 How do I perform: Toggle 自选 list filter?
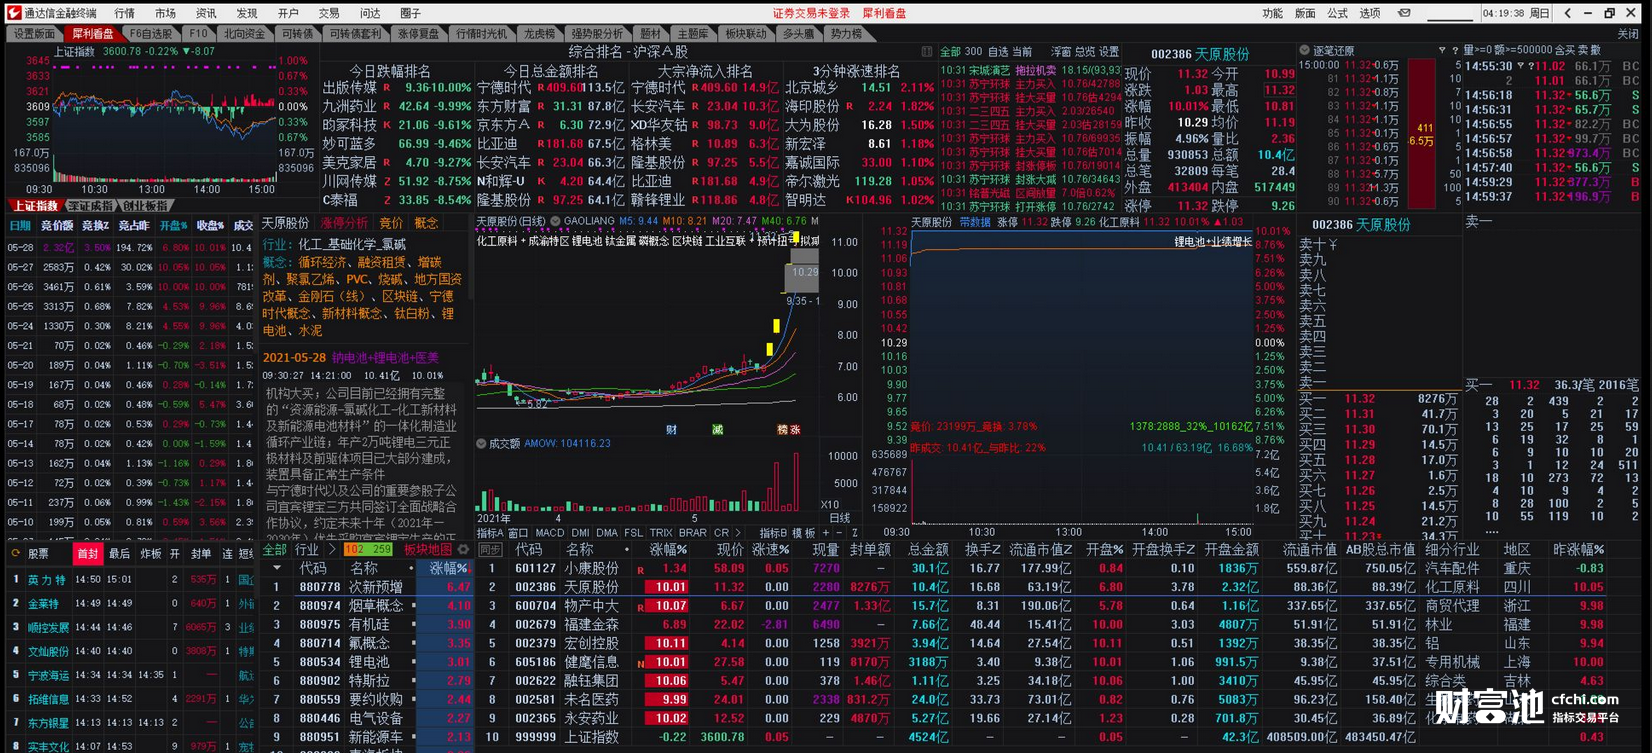[998, 51]
